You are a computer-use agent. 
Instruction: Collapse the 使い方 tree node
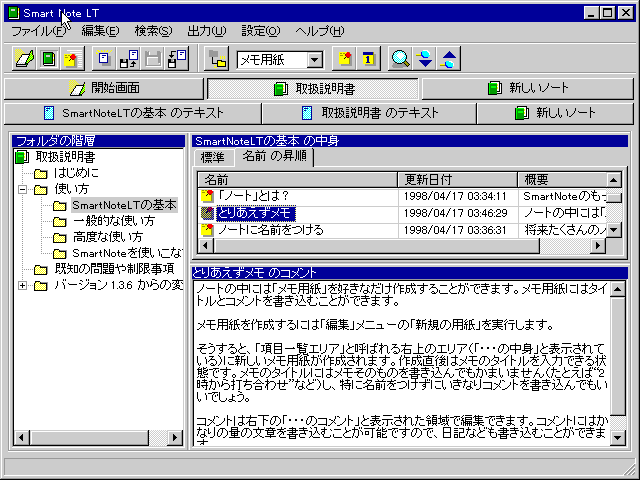click(22, 189)
